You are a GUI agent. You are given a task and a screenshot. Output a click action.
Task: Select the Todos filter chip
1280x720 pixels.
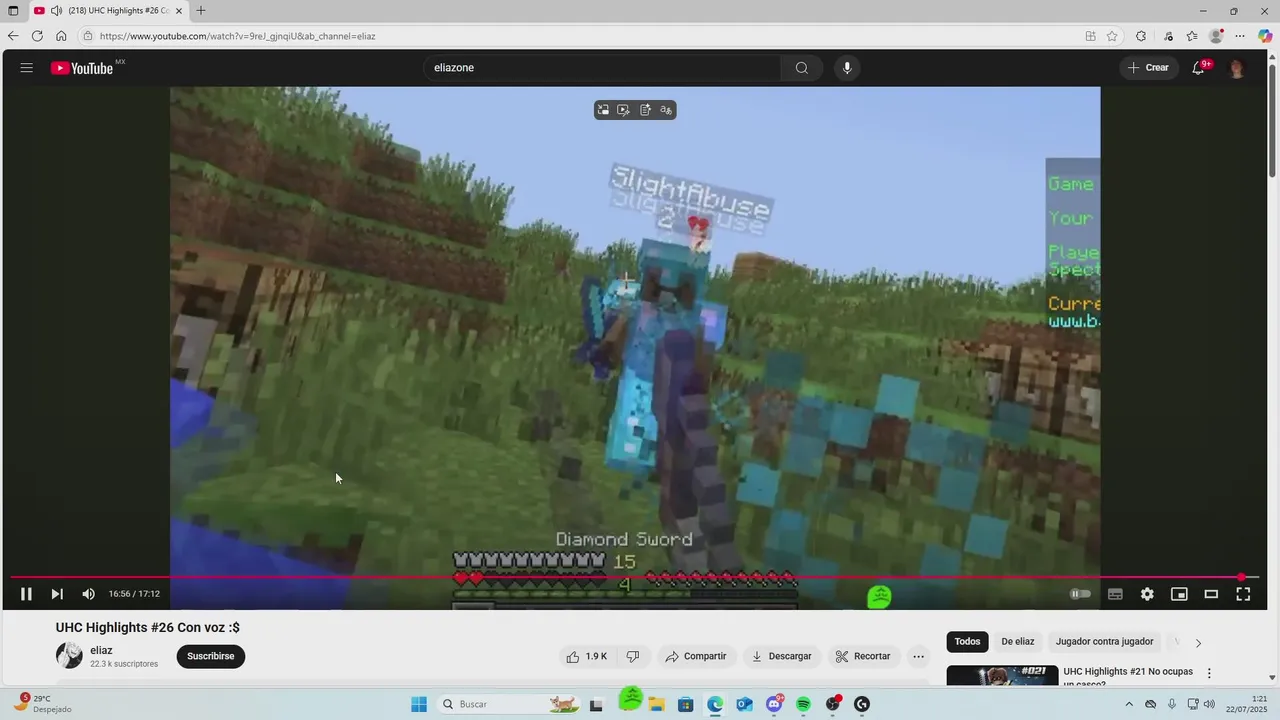click(967, 642)
